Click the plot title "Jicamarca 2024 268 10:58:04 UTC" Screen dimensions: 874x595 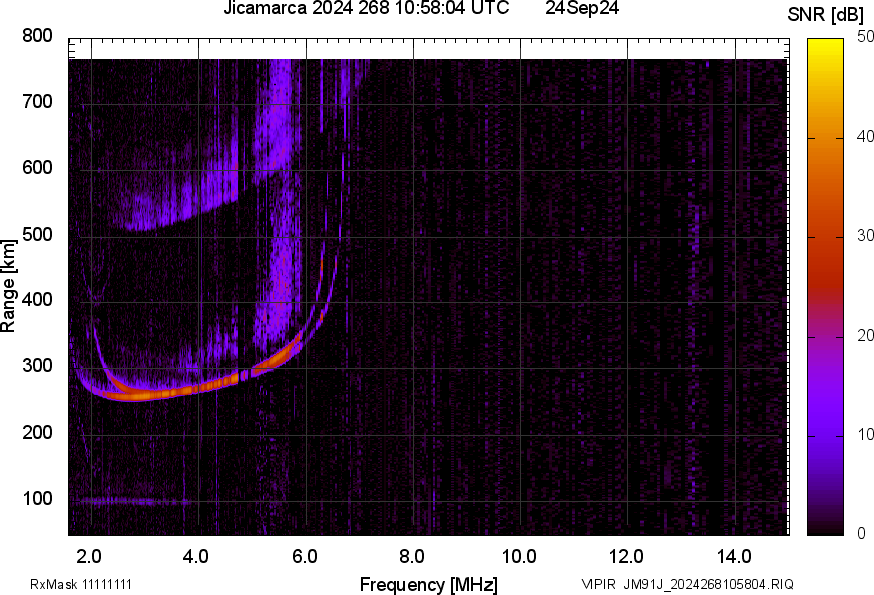366,8
